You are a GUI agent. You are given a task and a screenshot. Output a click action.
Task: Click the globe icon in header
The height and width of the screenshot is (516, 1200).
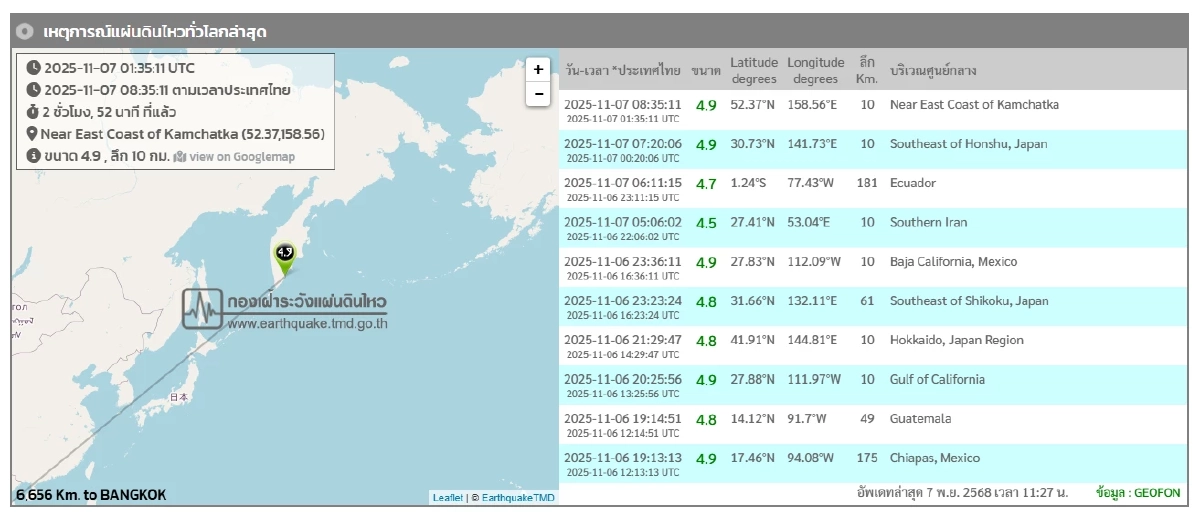(x=27, y=32)
